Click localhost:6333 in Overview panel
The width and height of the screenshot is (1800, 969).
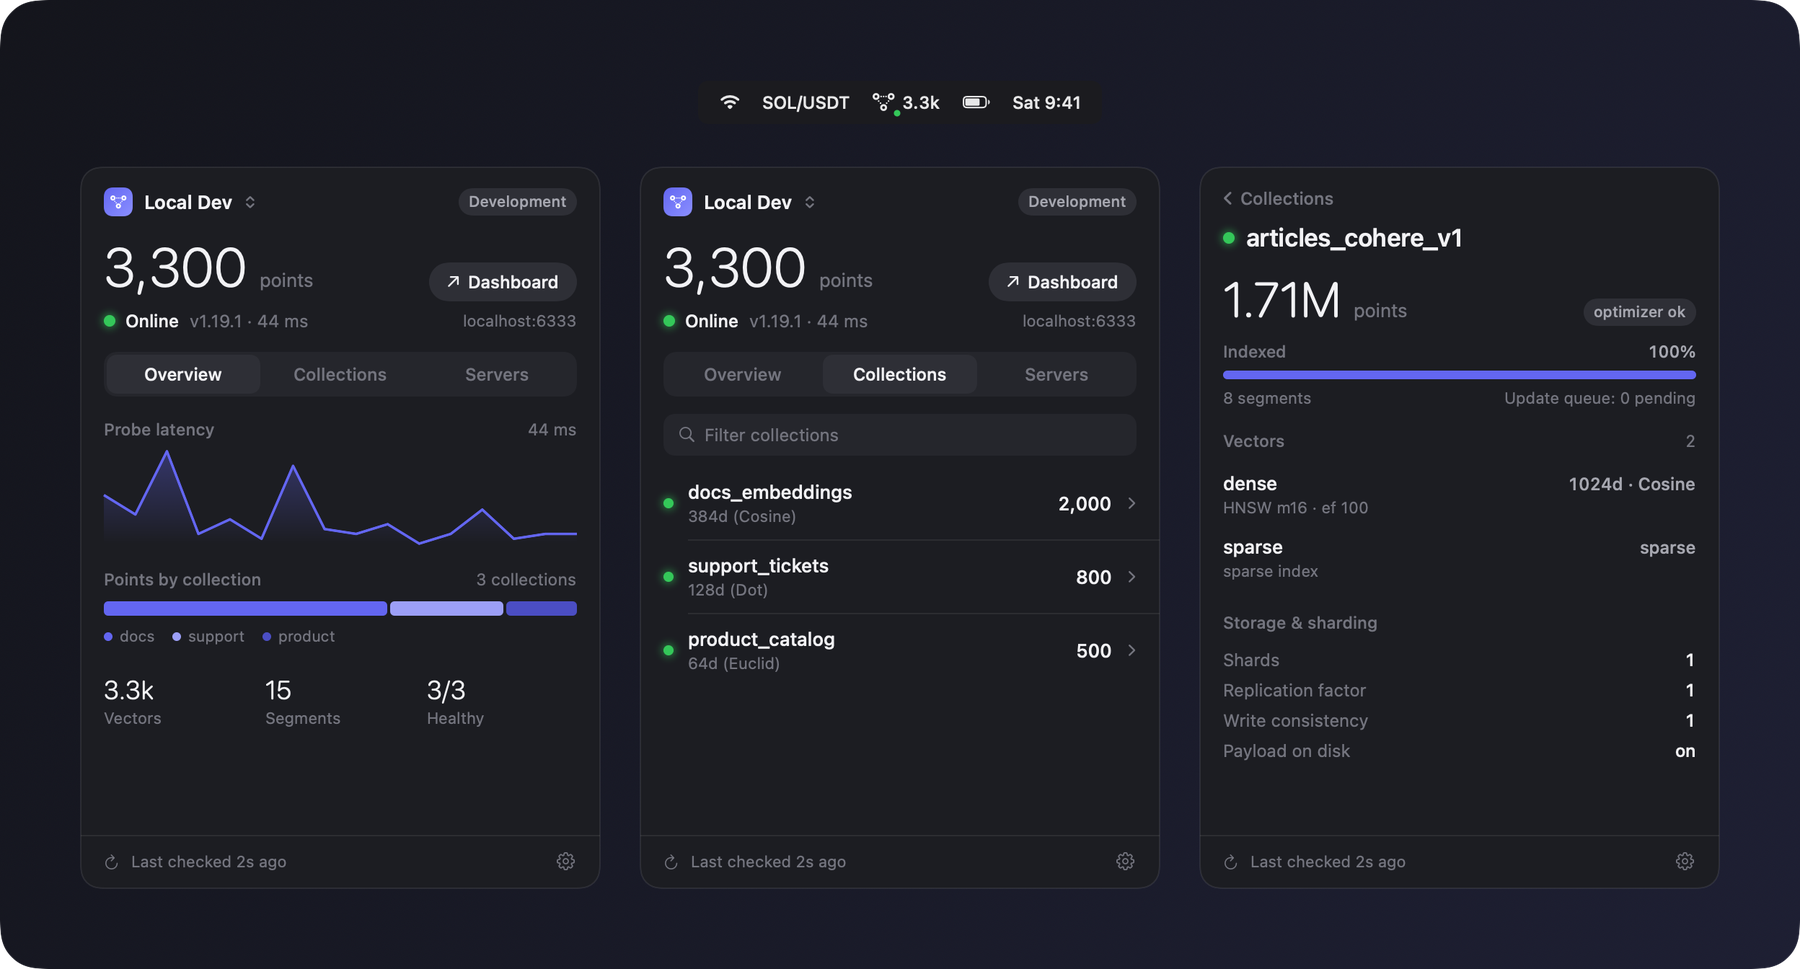(x=519, y=321)
